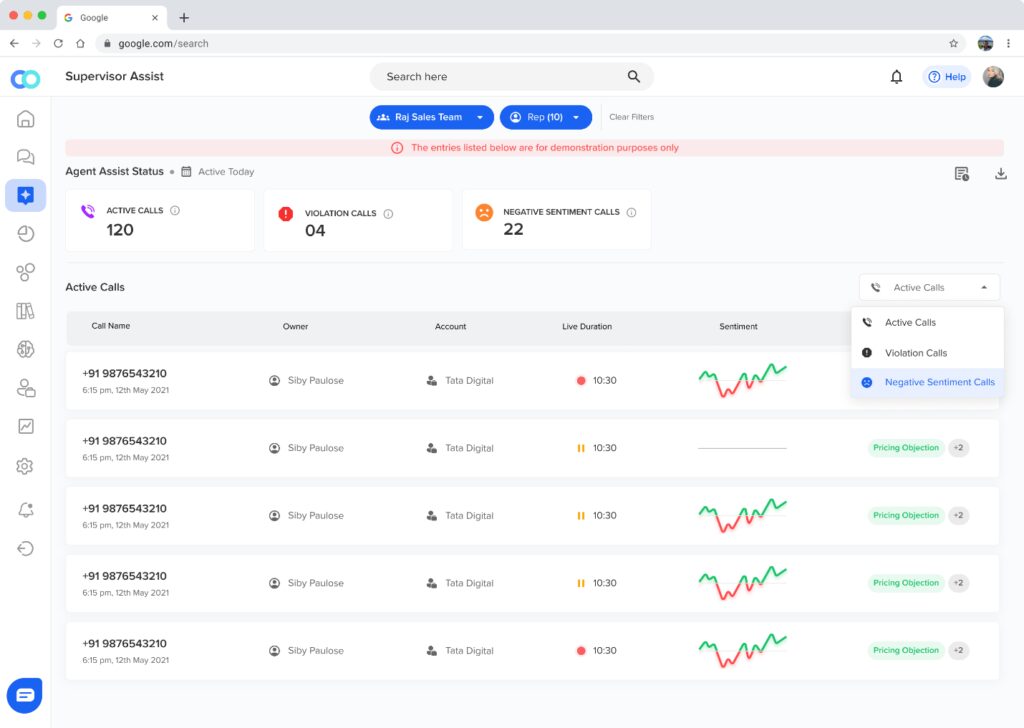Open the scheduled report icon near the download icon

(962, 173)
